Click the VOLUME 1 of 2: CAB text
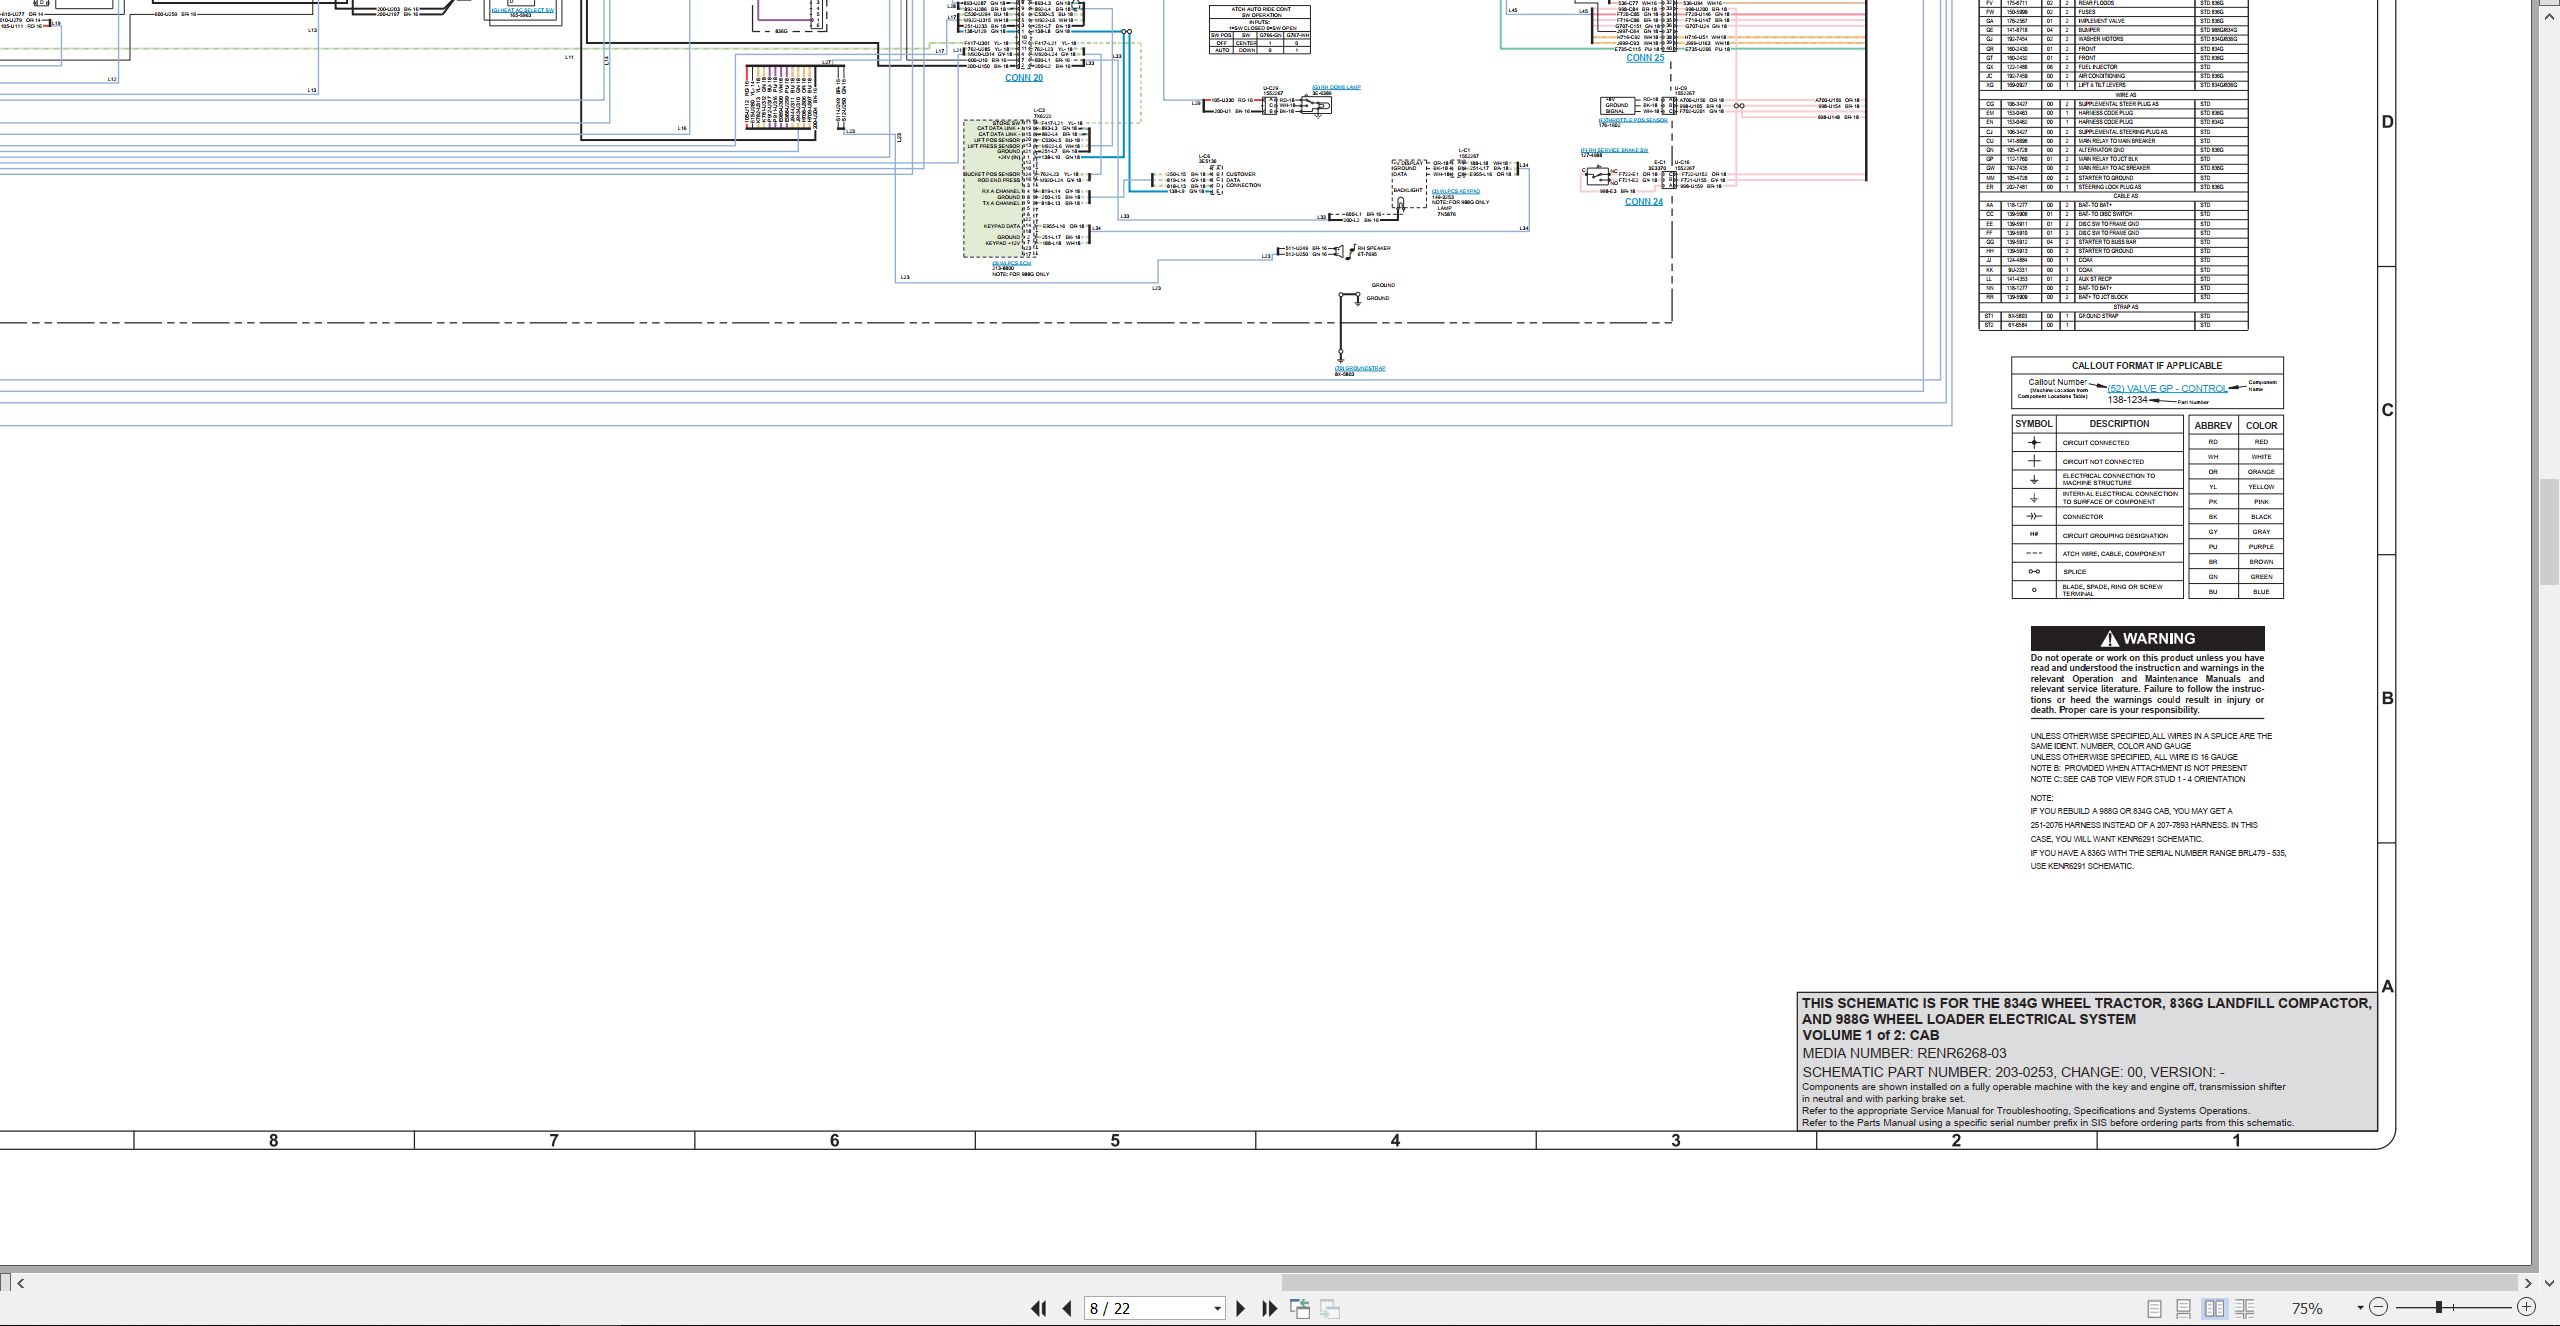This screenshot has width=2560, height=1326. 1870,1035
